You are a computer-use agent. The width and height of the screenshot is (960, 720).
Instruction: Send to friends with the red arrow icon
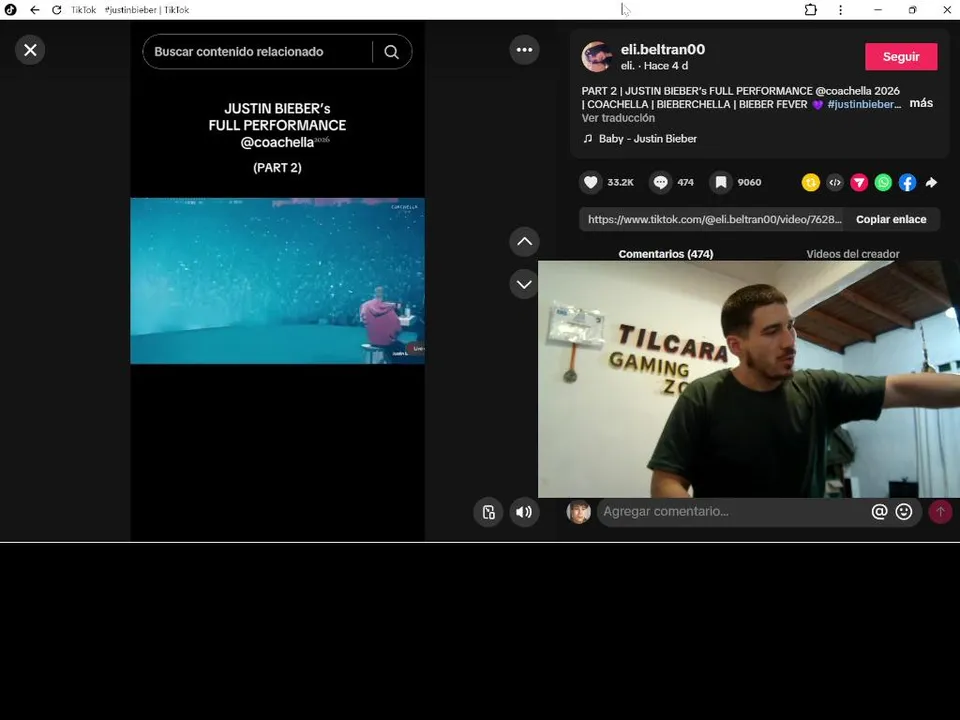[859, 182]
